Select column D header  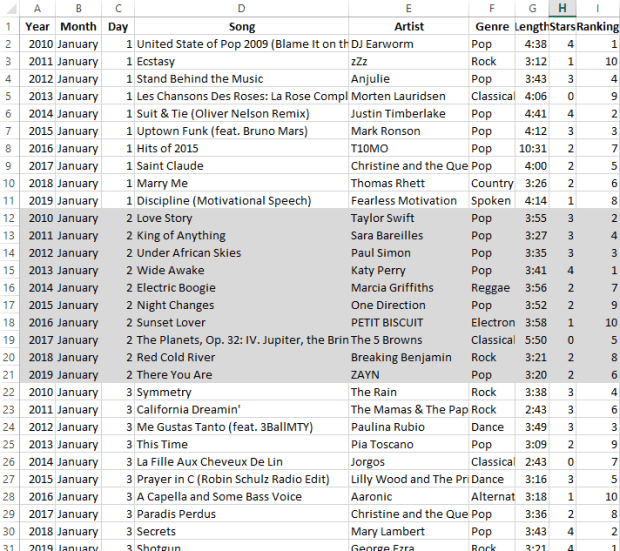[241, 9]
